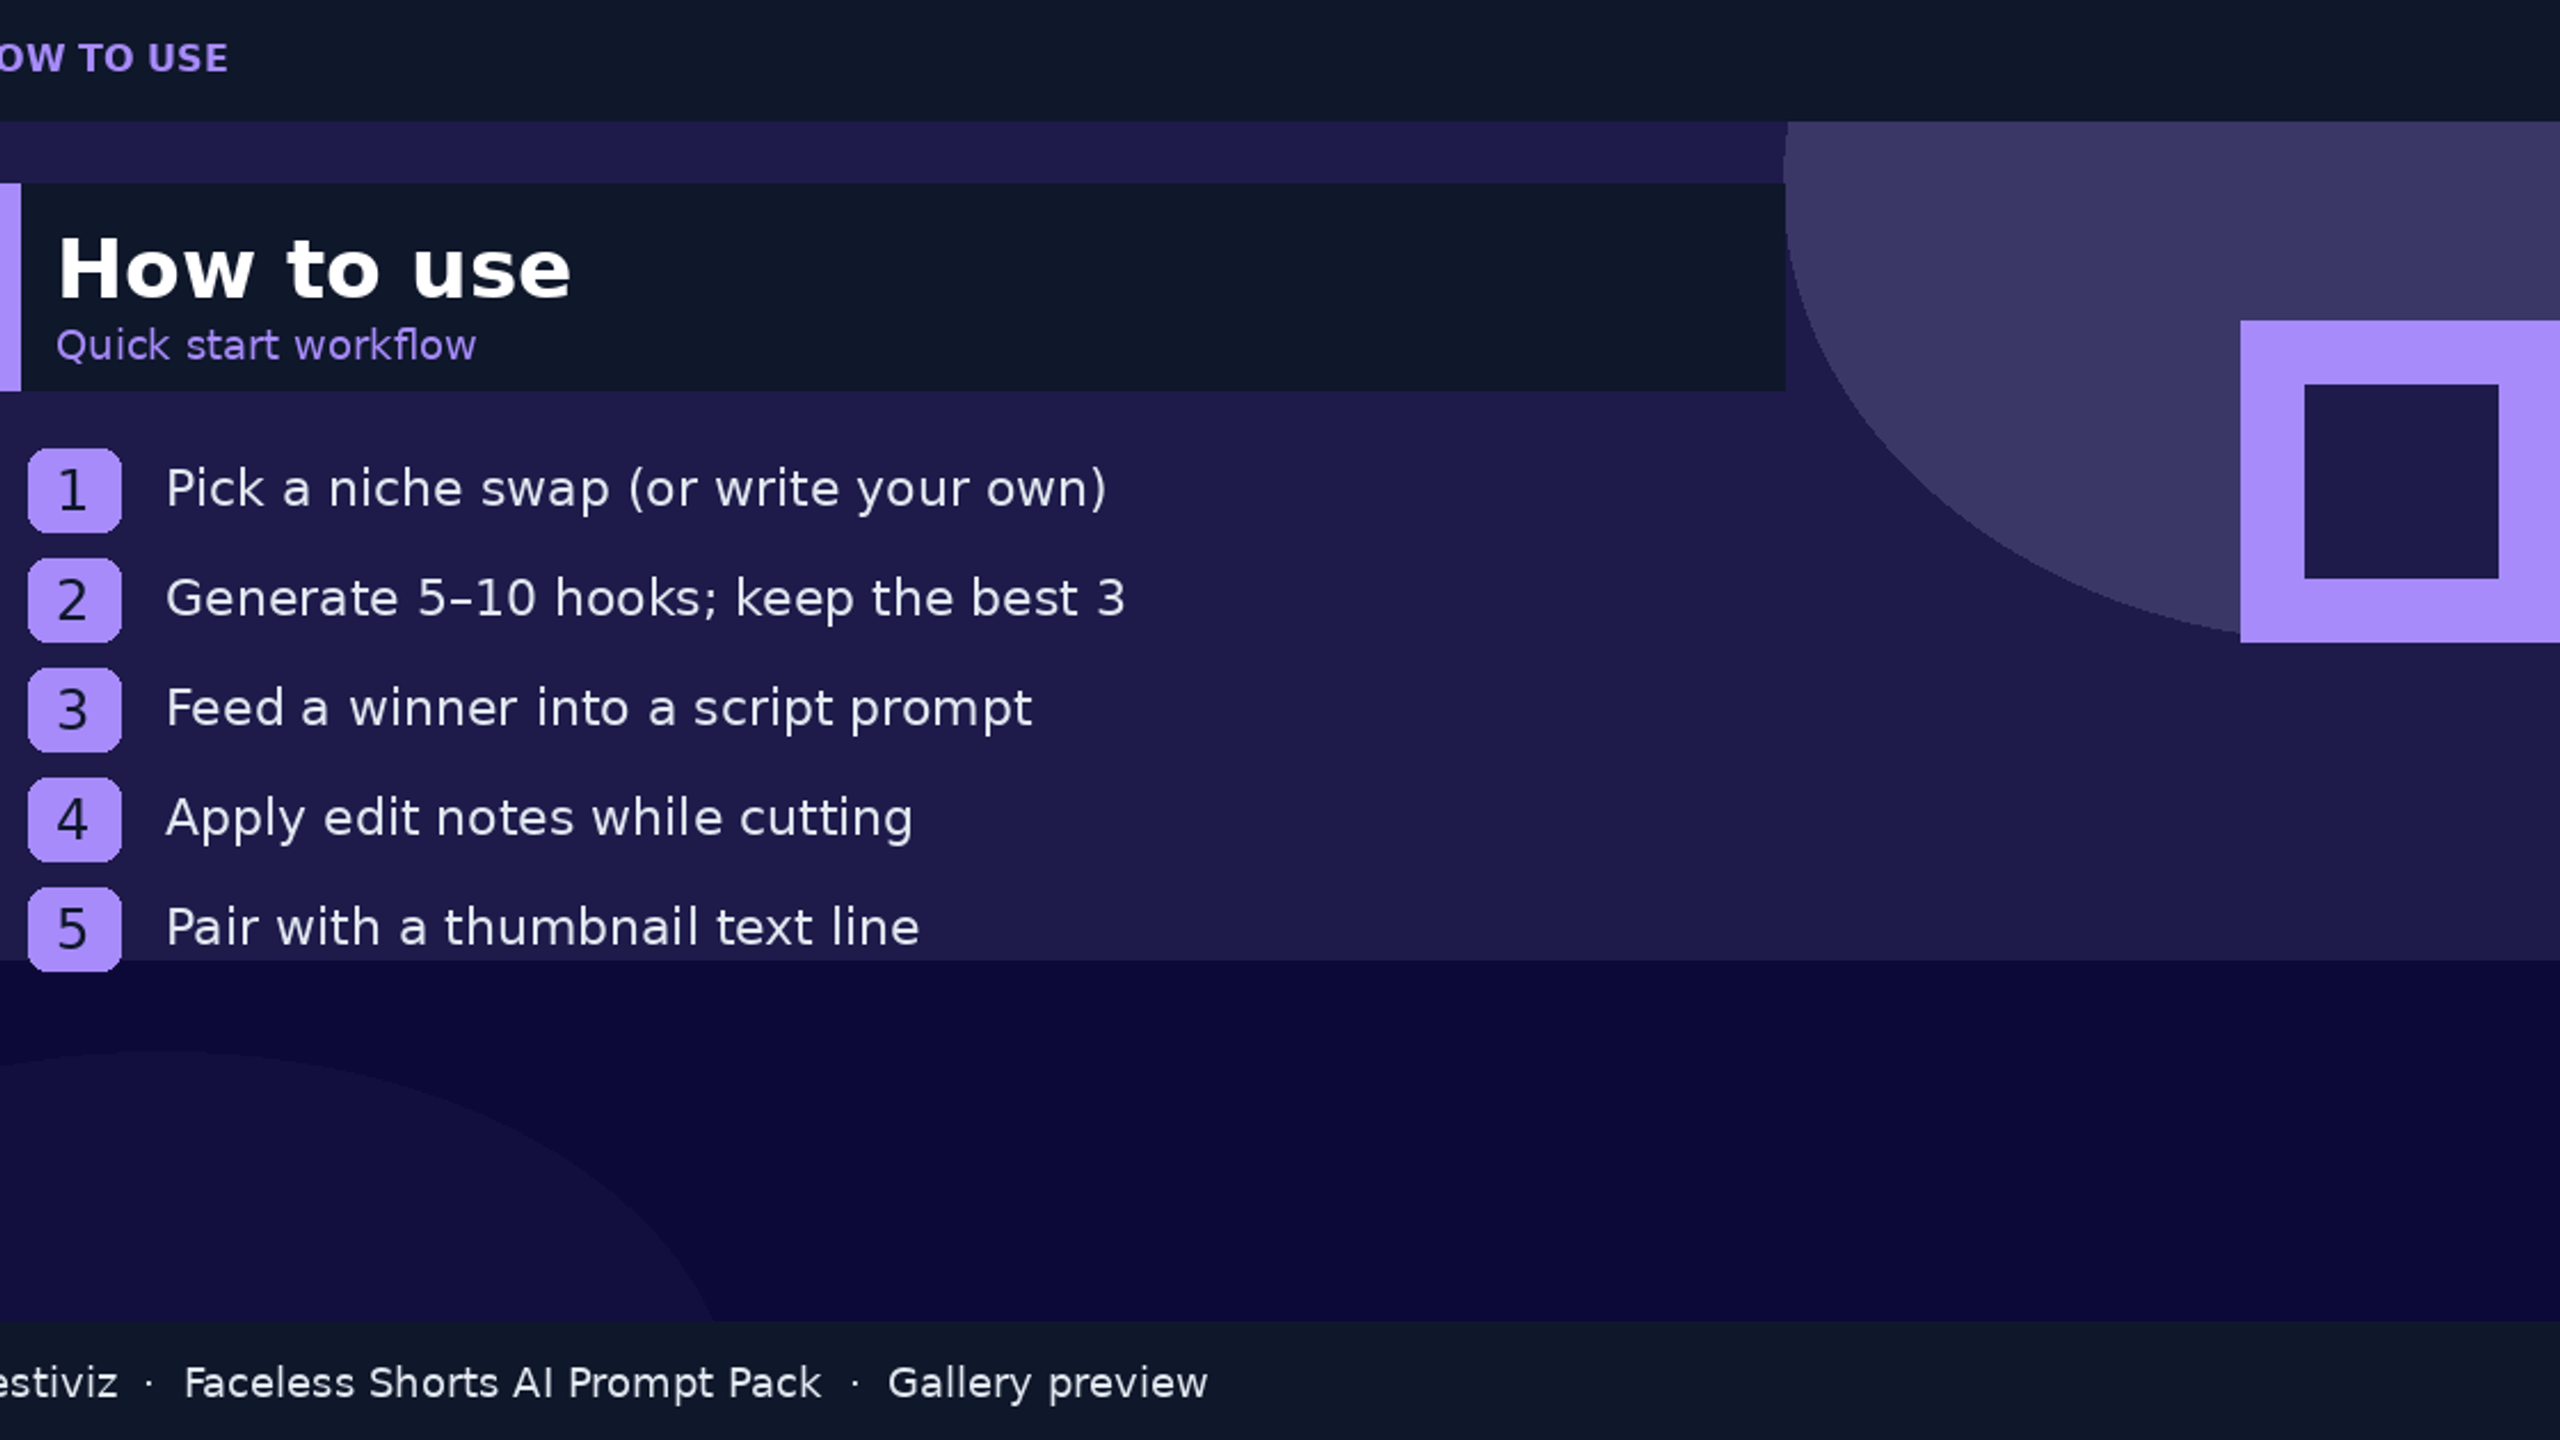Click the number 4 step badge

click(74, 820)
